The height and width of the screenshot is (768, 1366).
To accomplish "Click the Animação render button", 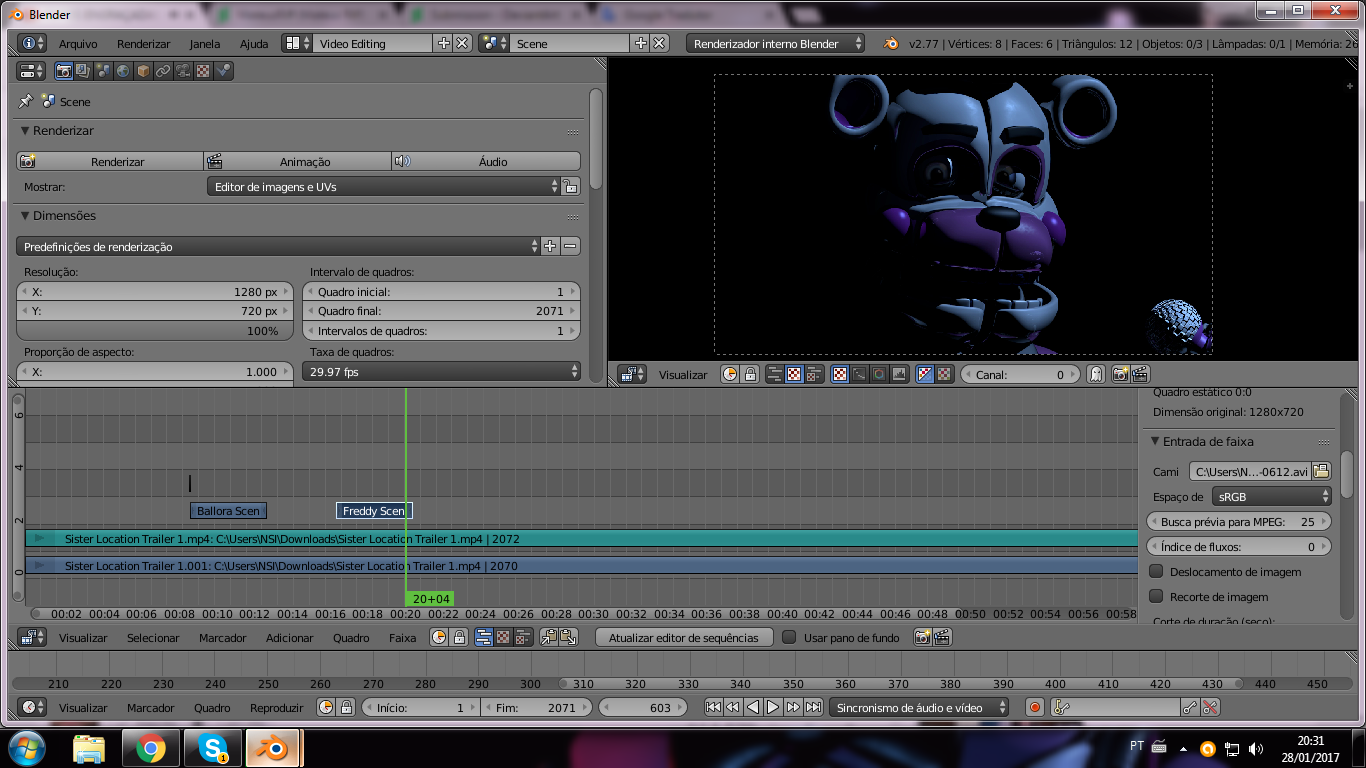I will point(297,161).
